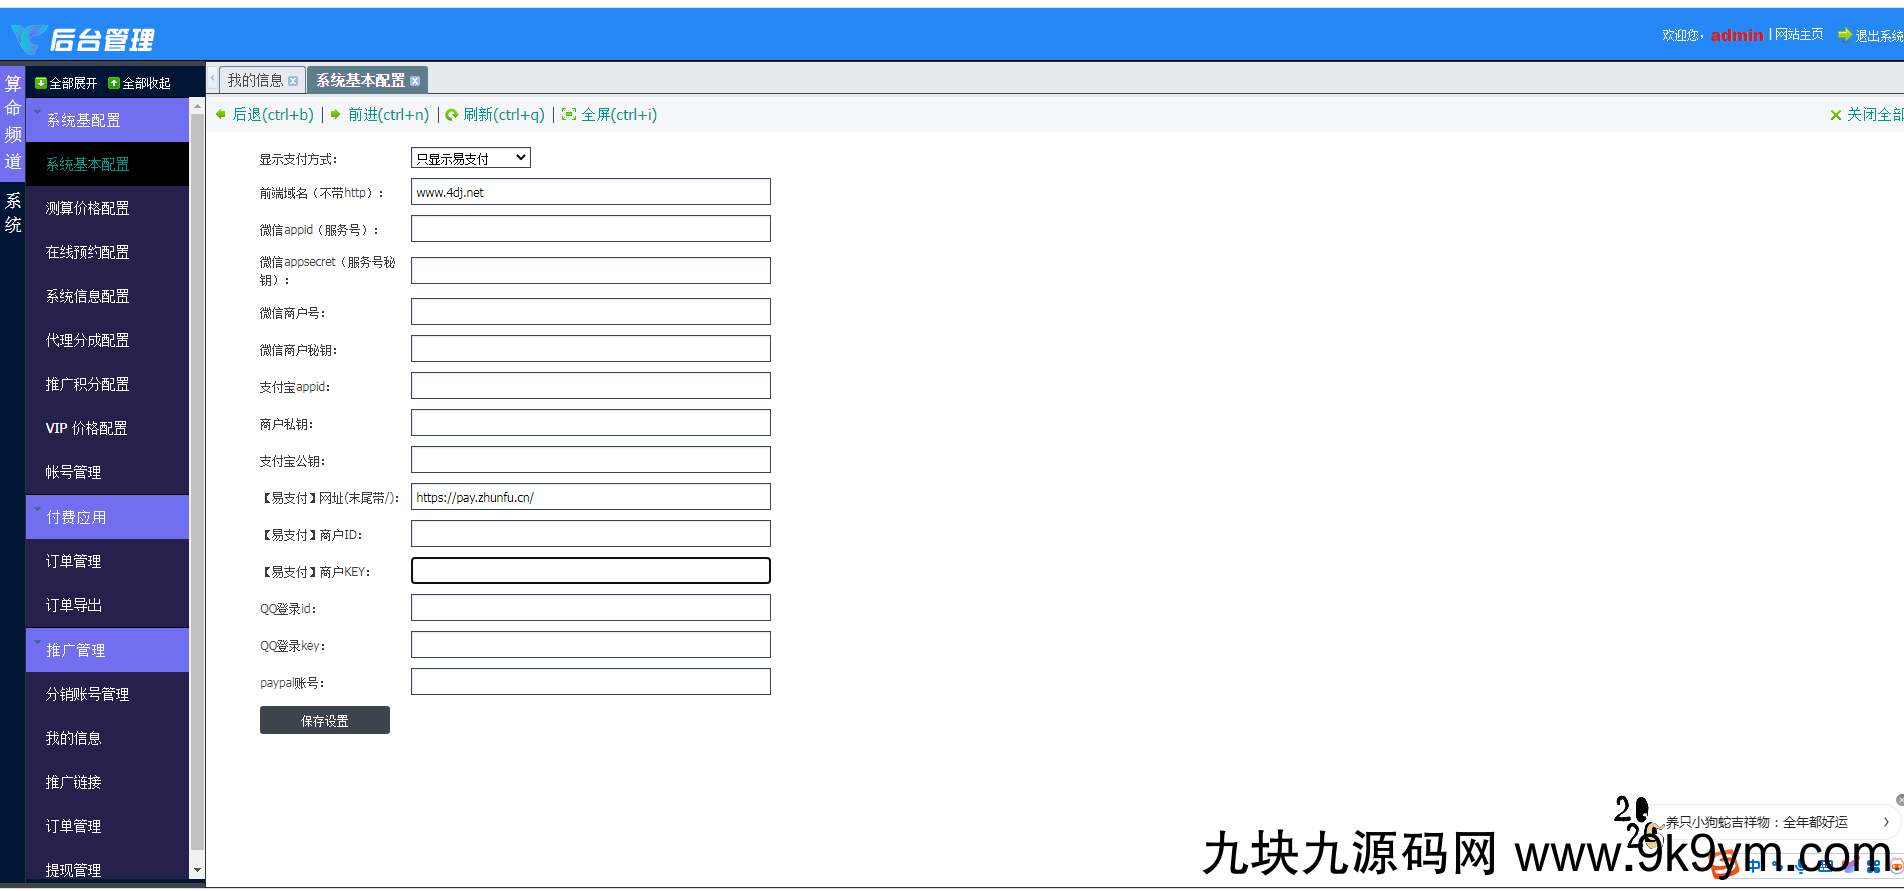Open 测算价格配置 sidebar item
Viewport: 1904px width, 891px height.
point(107,208)
